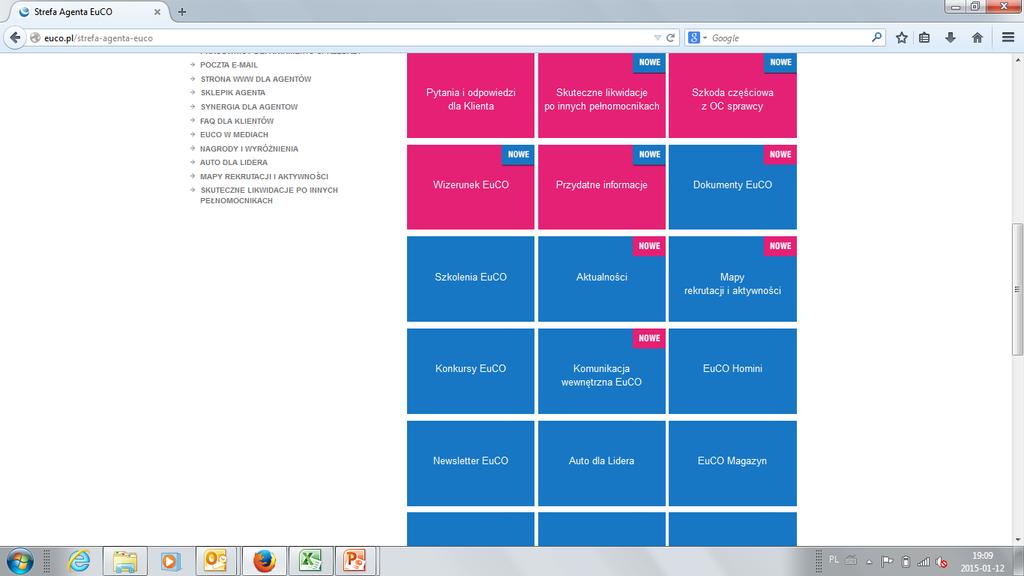Reload the page with the refresh icon
1024x576 pixels.
tap(670, 38)
